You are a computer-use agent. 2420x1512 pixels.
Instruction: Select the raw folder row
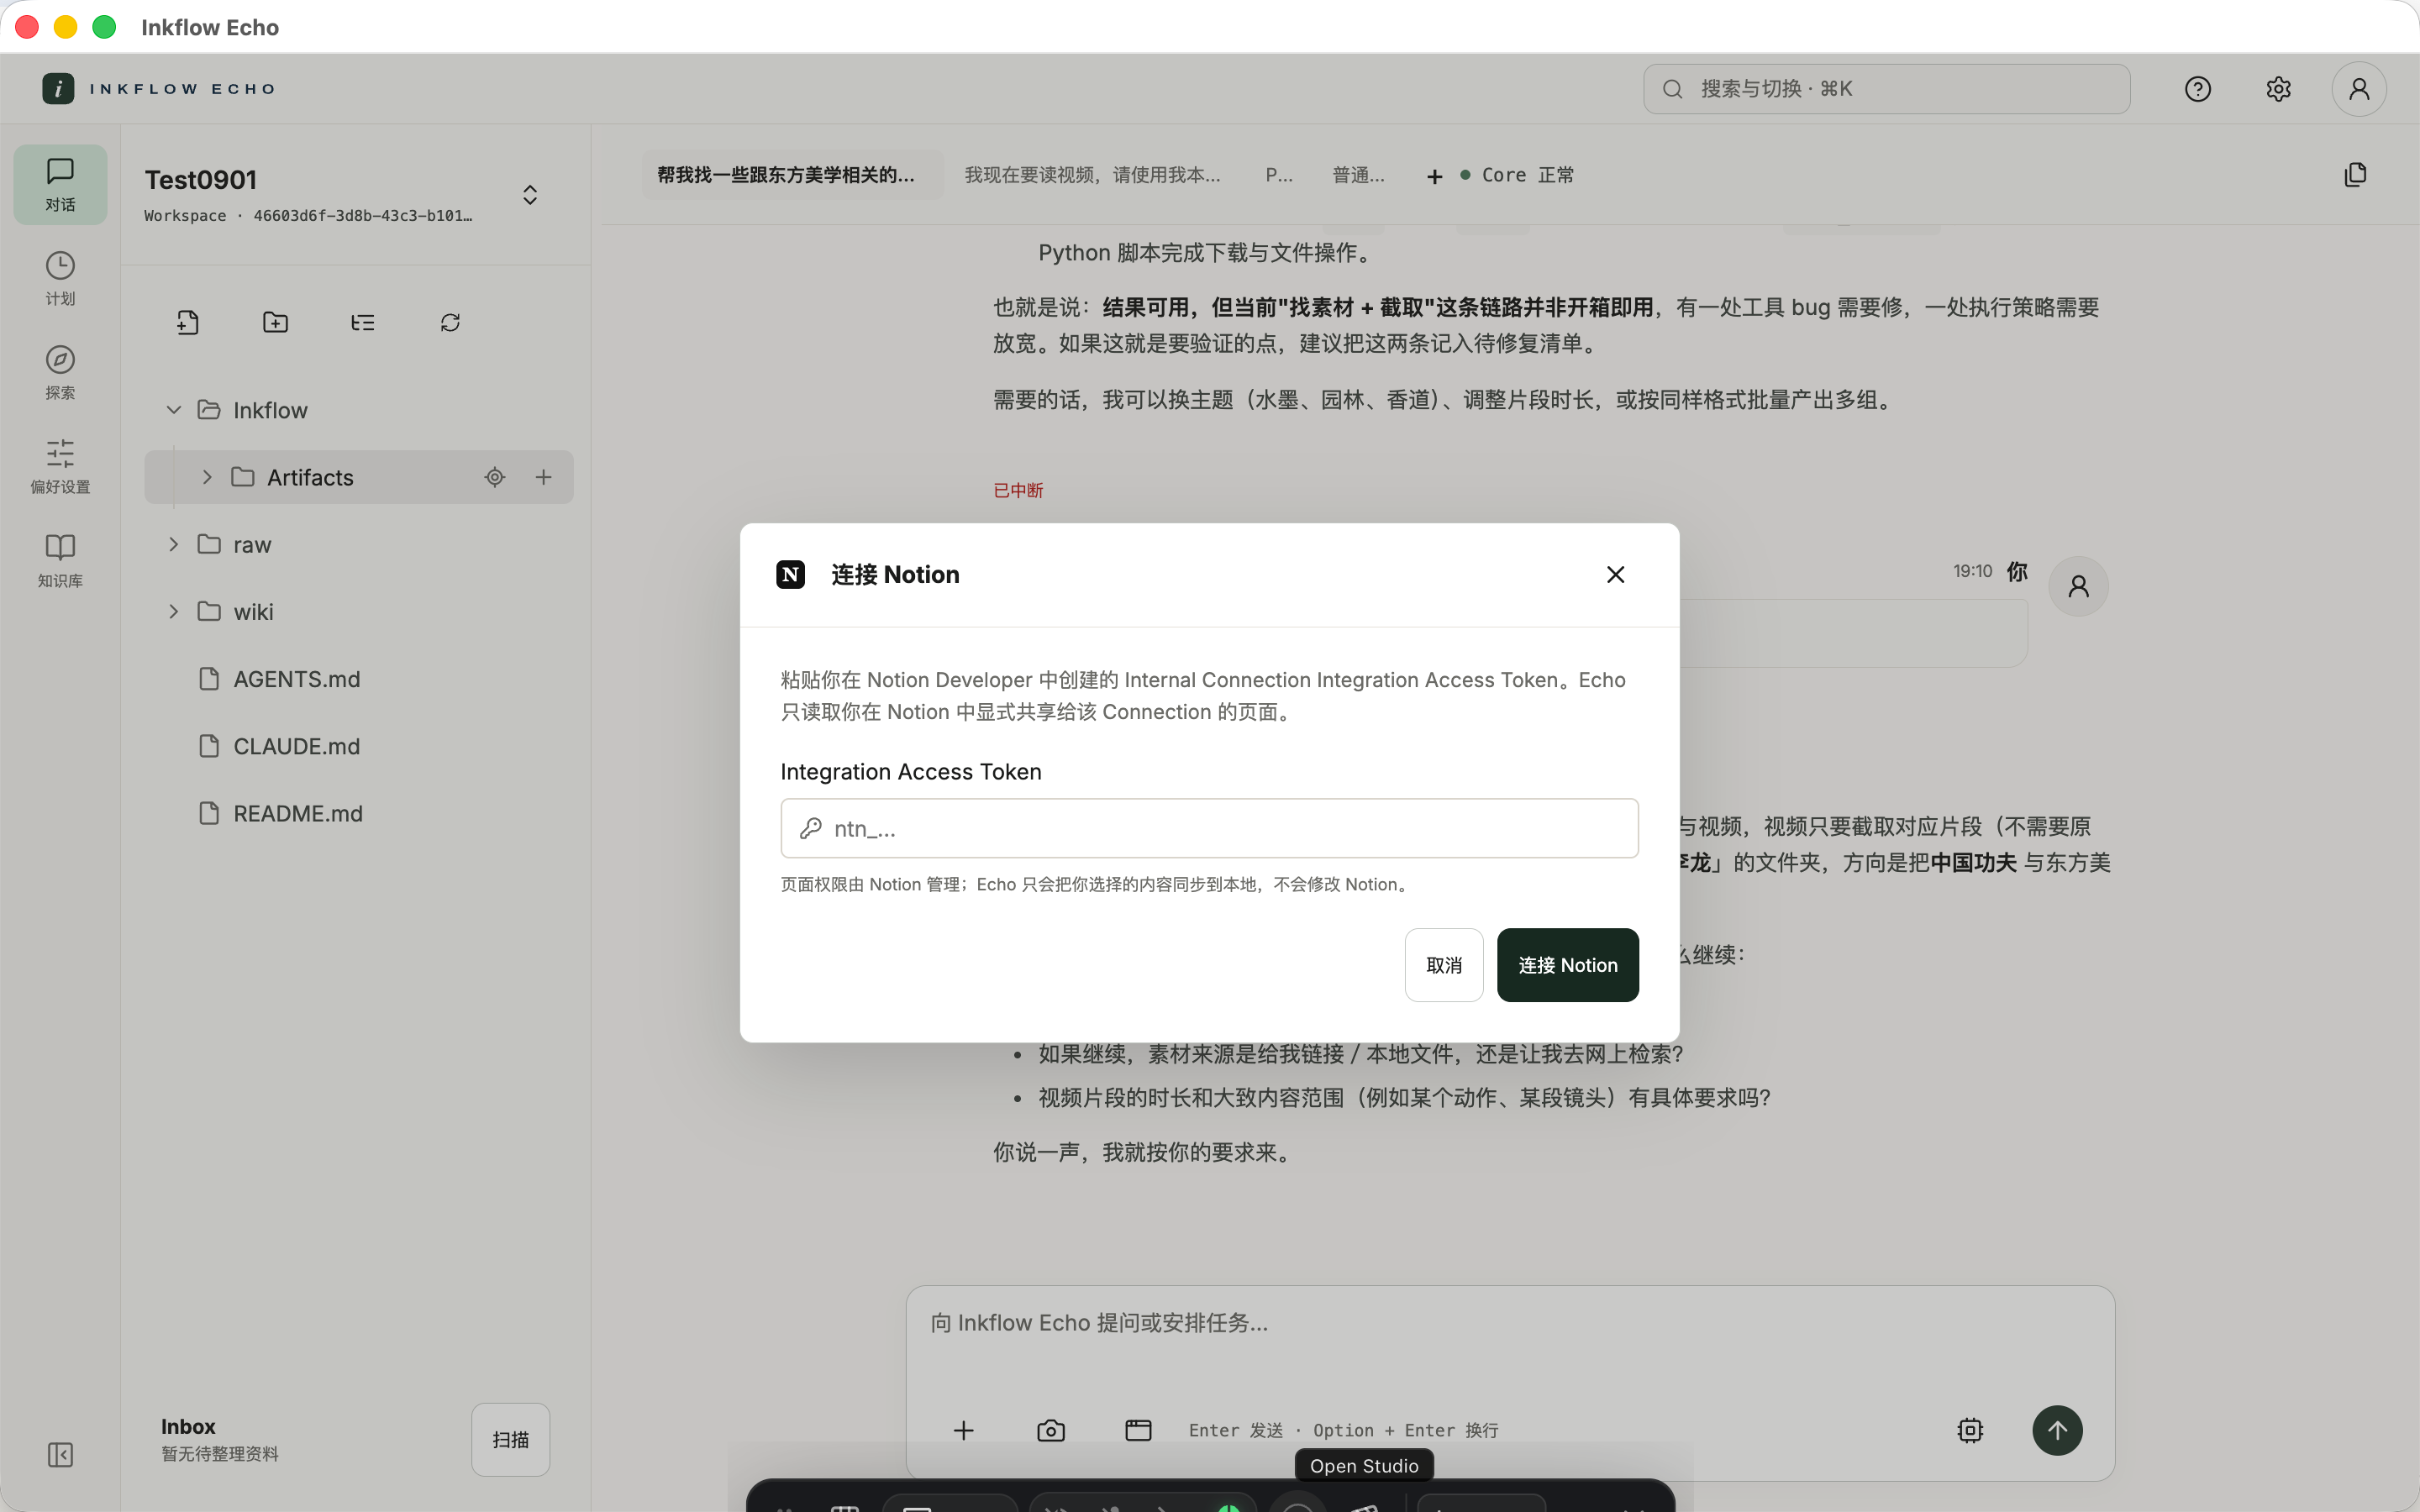tap(358, 544)
